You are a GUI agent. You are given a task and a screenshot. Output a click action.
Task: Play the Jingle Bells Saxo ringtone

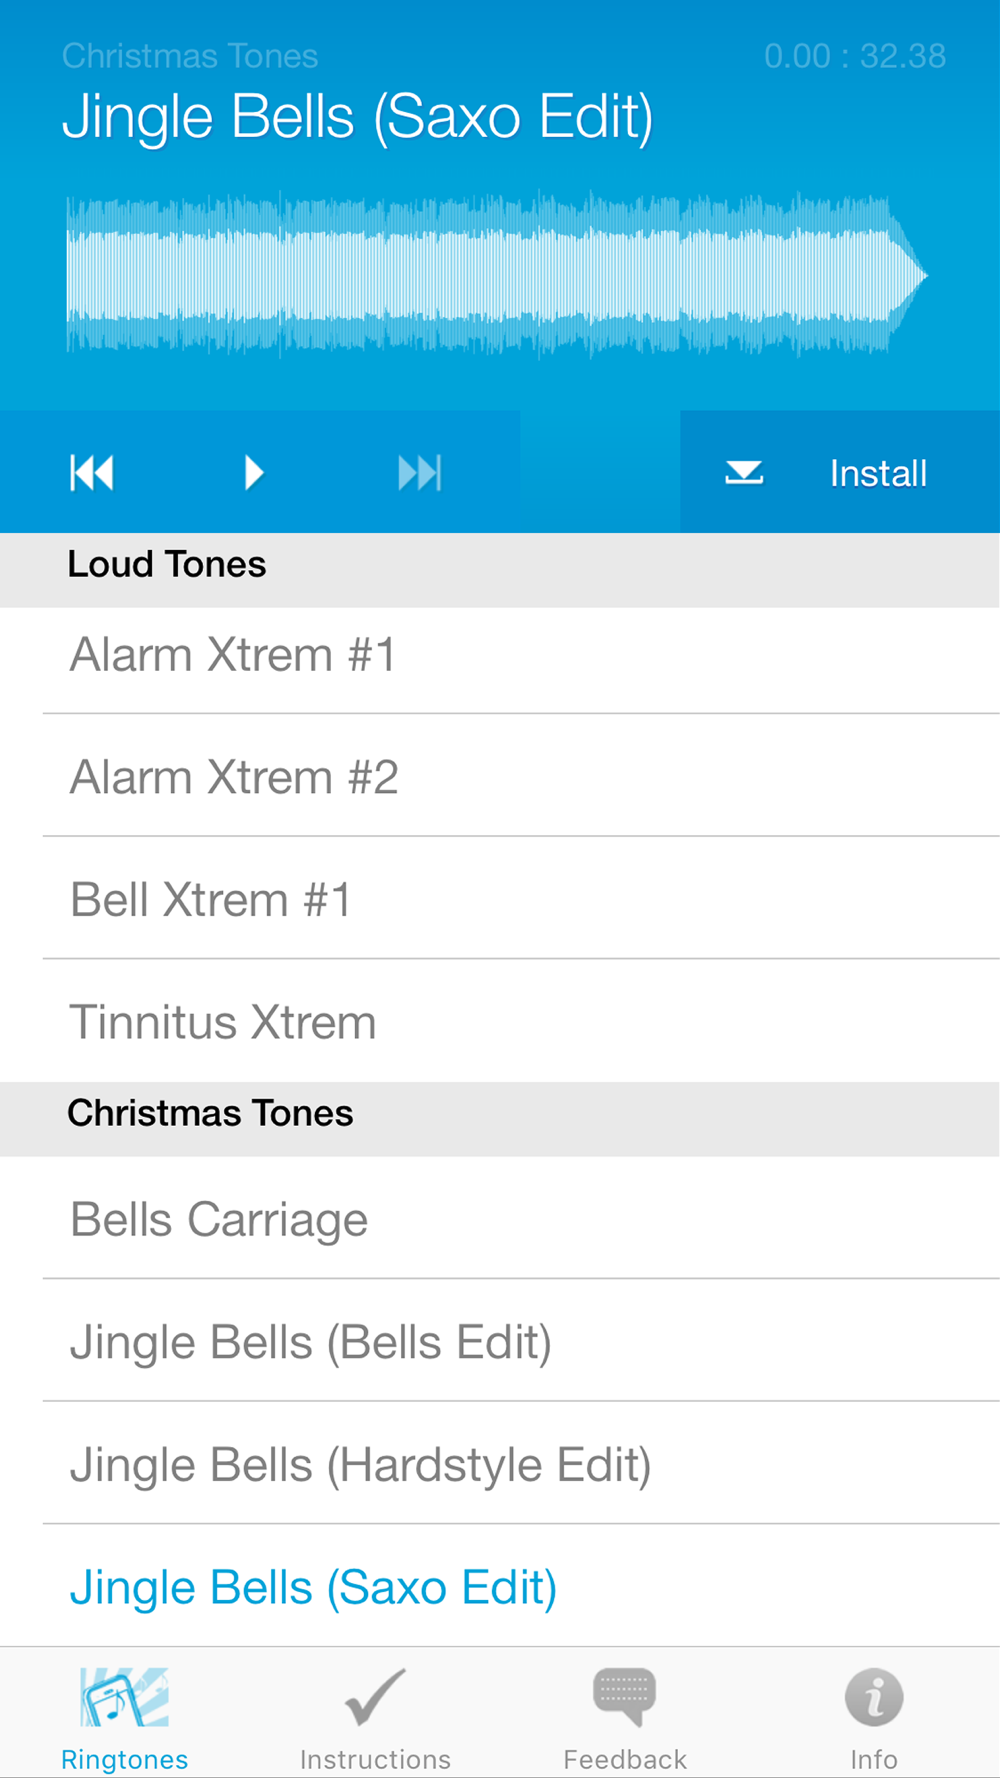[254, 473]
